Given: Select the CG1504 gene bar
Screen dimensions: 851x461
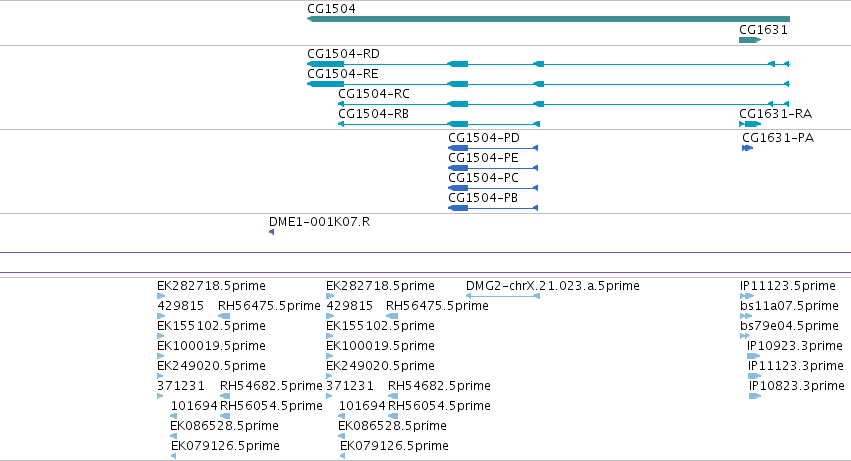Looking at the screenshot, I should [x=548, y=19].
